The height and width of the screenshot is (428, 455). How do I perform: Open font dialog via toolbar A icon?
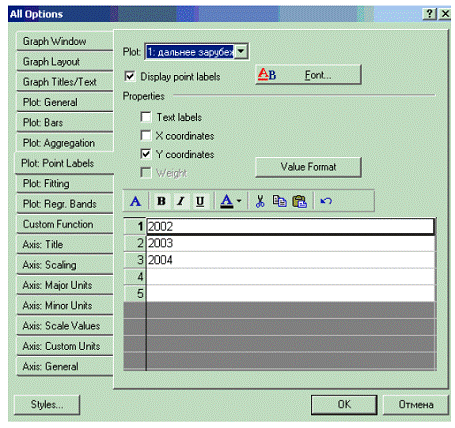pos(135,201)
